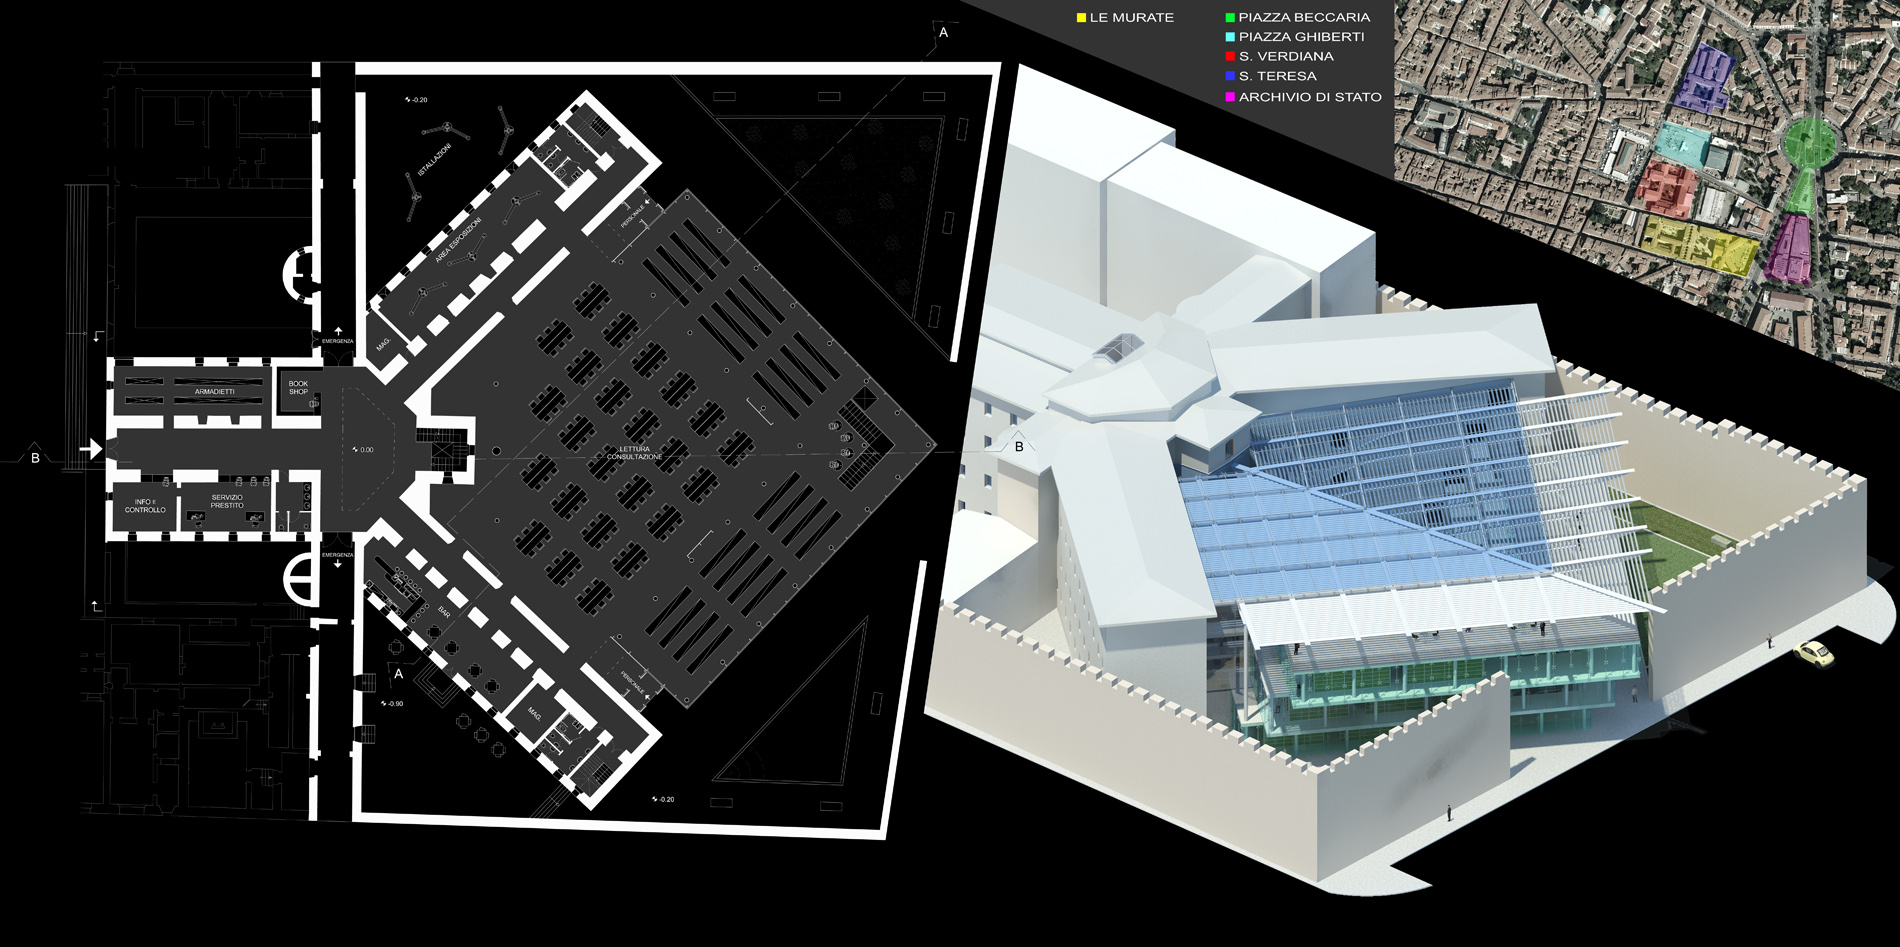Click the green PIAZZA BECCARIA legend swatch
This screenshot has width=1900, height=947.
coord(1230,18)
